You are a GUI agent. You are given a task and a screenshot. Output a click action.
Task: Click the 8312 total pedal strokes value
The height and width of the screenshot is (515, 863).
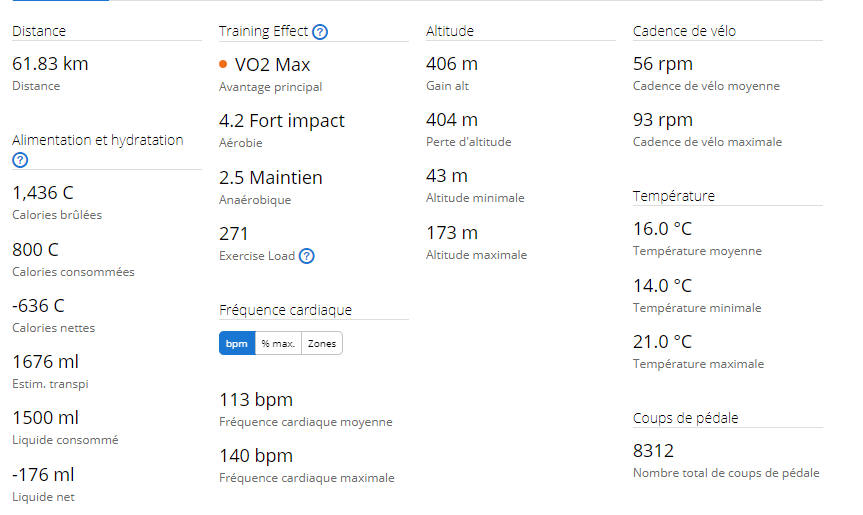[x=653, y=451]
